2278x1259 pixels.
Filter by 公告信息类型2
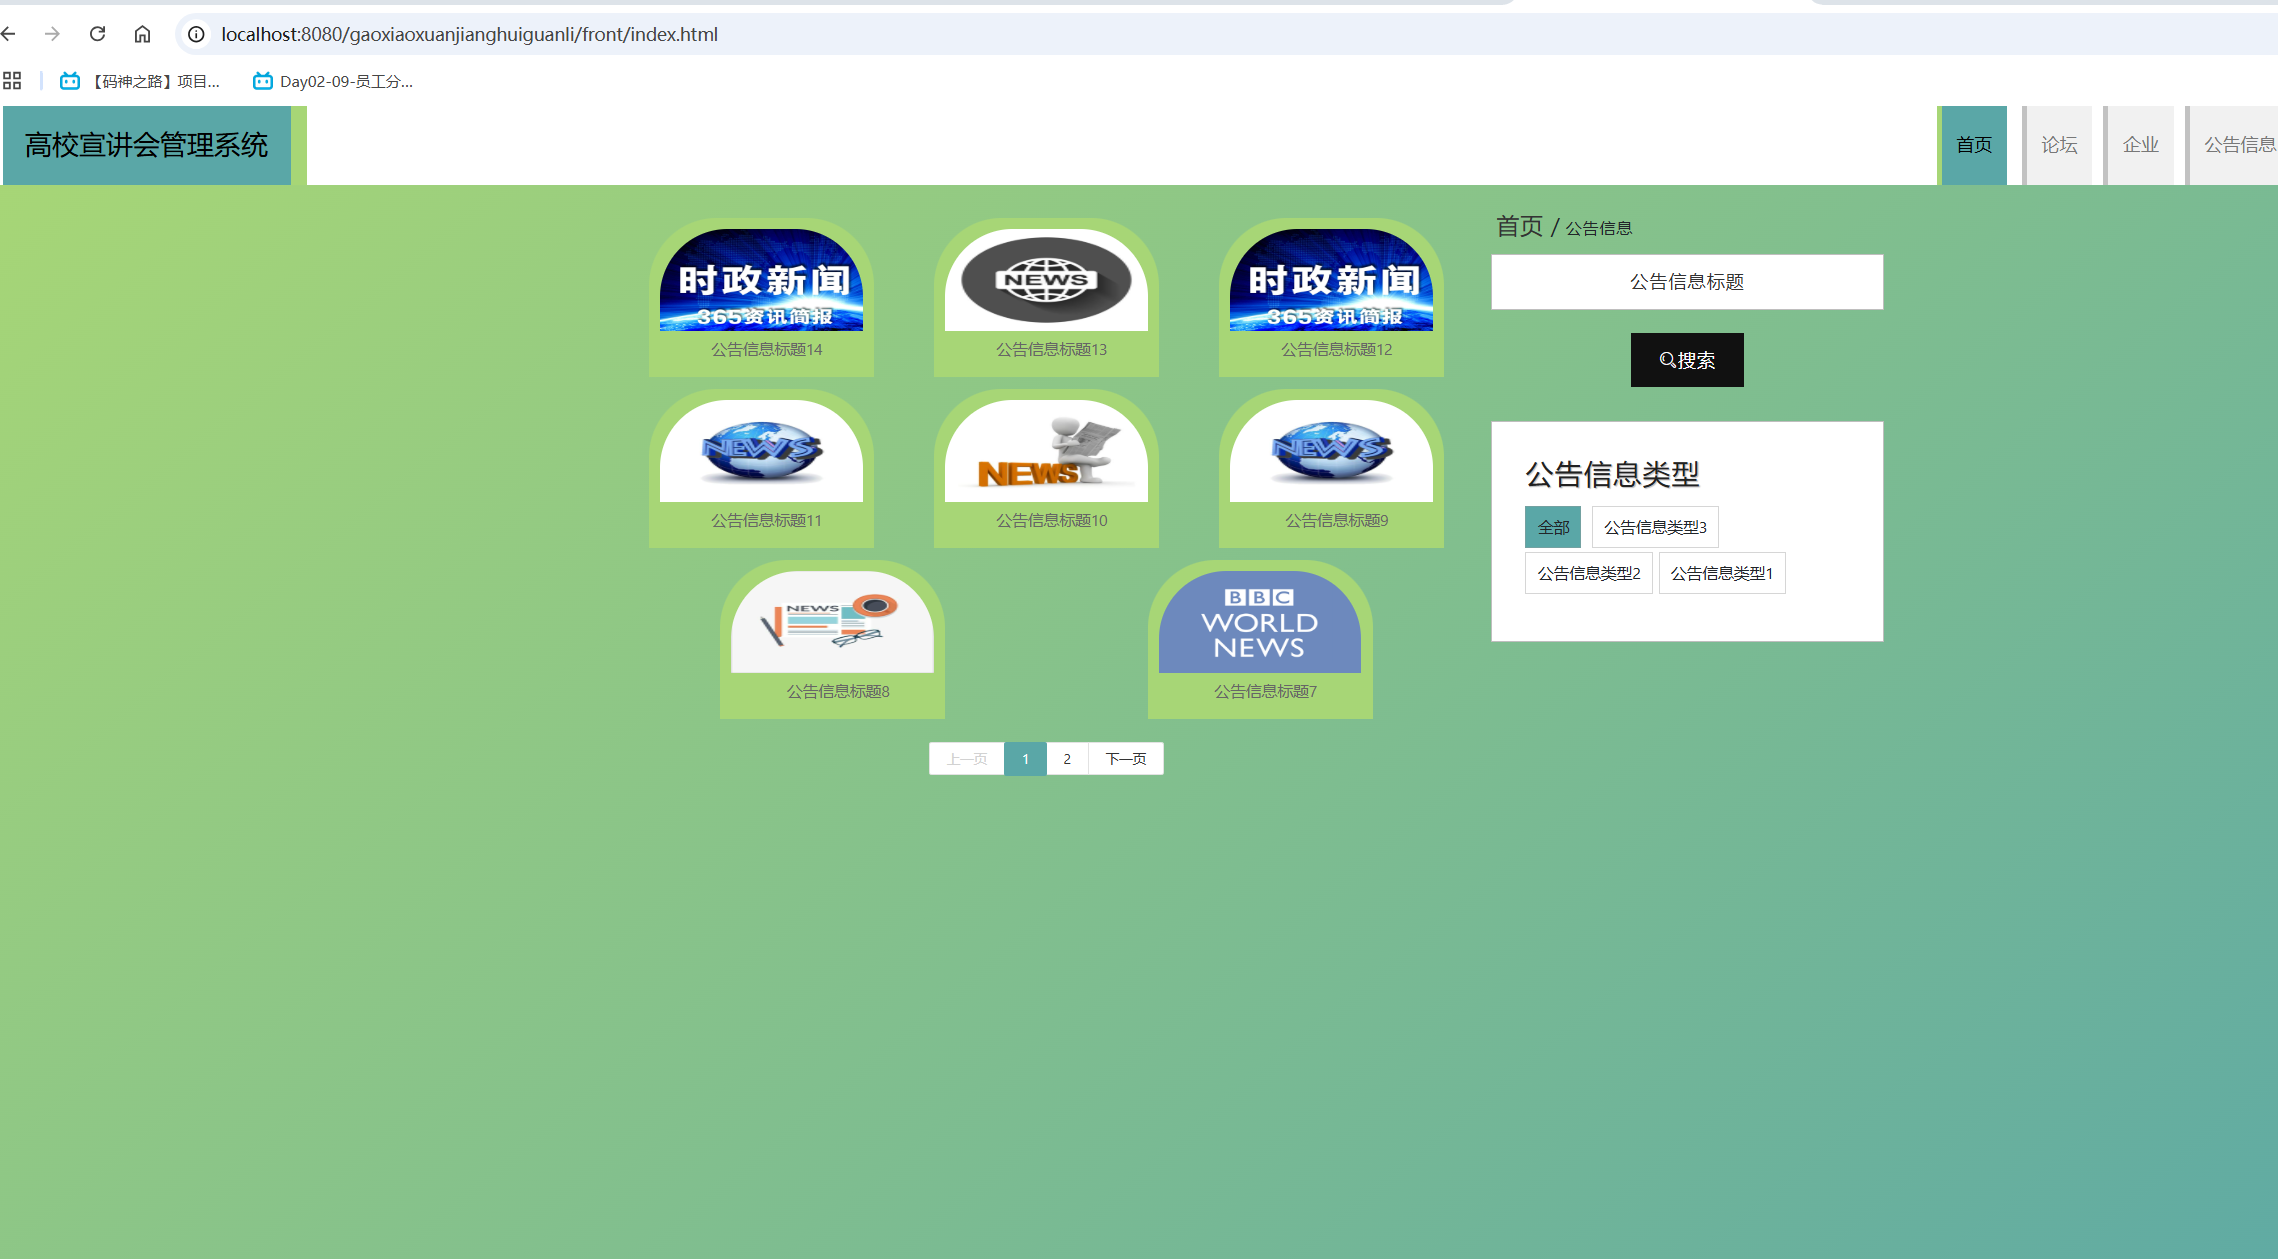pyautogui.click(x=1588, y=573)
